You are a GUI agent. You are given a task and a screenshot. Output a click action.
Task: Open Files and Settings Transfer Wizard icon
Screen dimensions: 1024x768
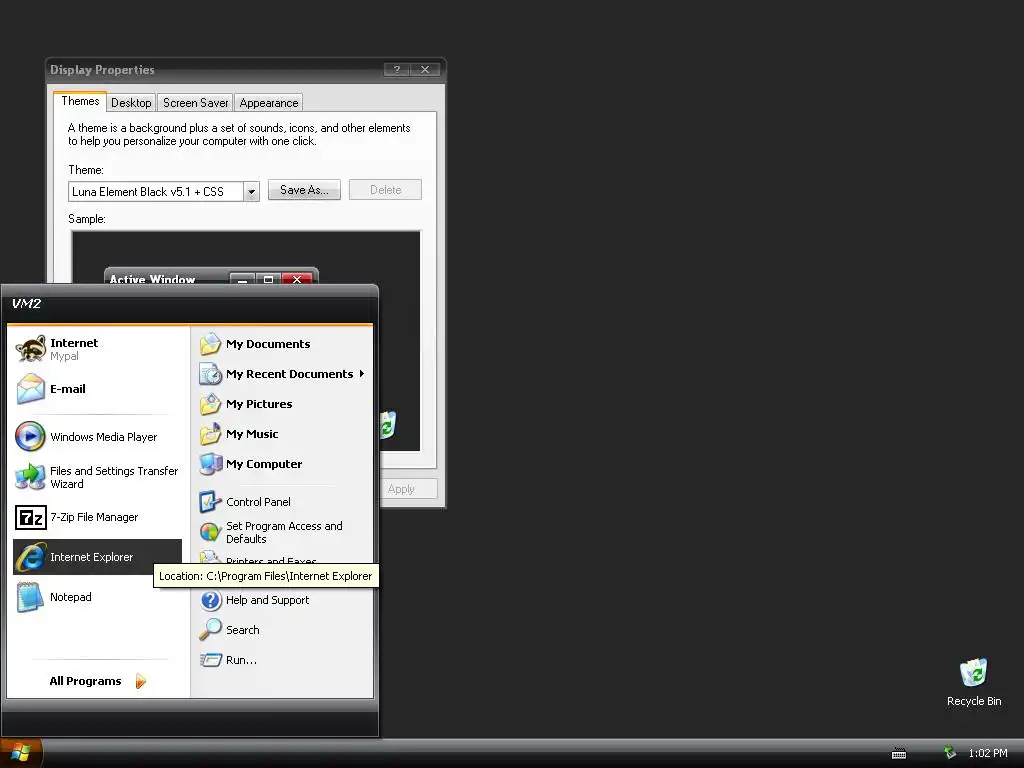[30, 477]
